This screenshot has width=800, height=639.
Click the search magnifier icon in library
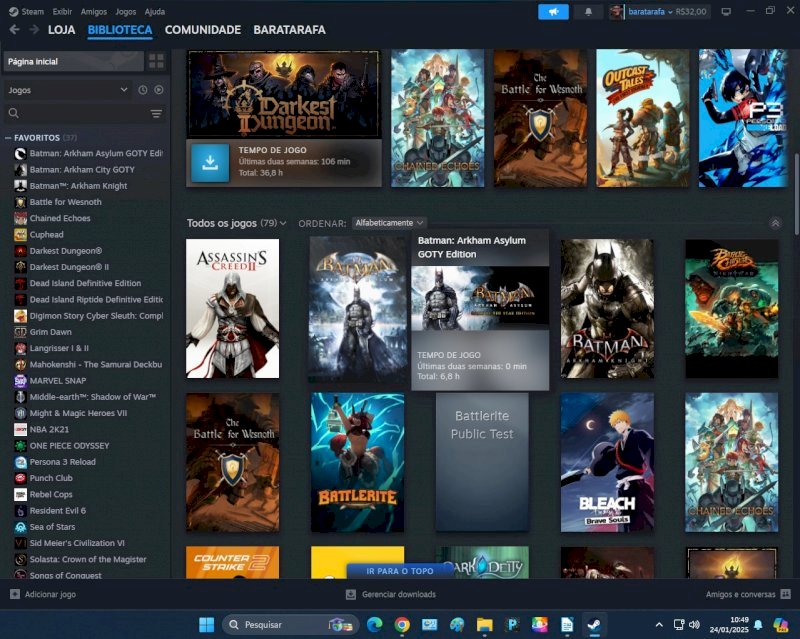coord(14,113)
